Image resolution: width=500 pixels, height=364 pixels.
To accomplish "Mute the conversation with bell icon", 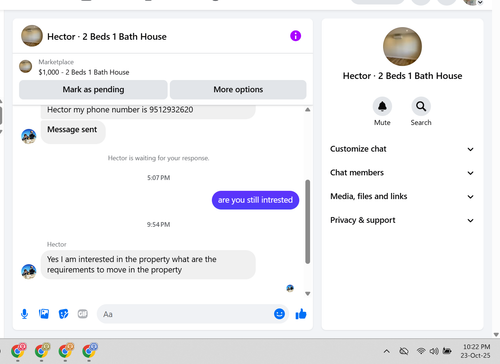I will coord(382,106).
